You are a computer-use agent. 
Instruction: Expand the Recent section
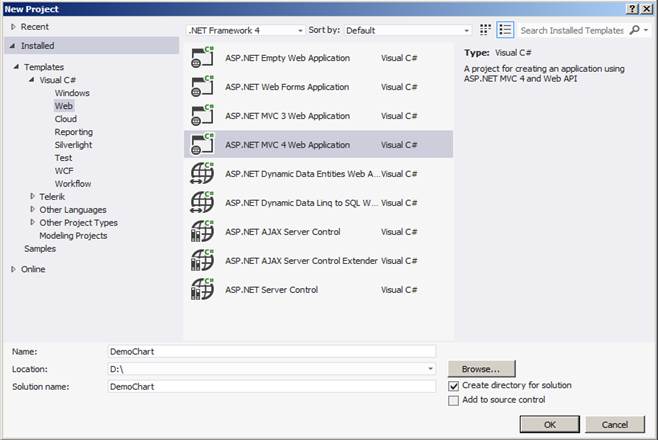pyautogui.click(x=13, y=27)
